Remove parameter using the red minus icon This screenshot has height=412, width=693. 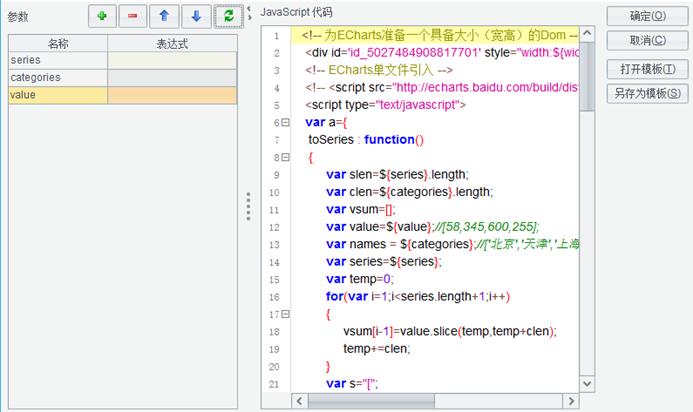[x=133, y=16]
